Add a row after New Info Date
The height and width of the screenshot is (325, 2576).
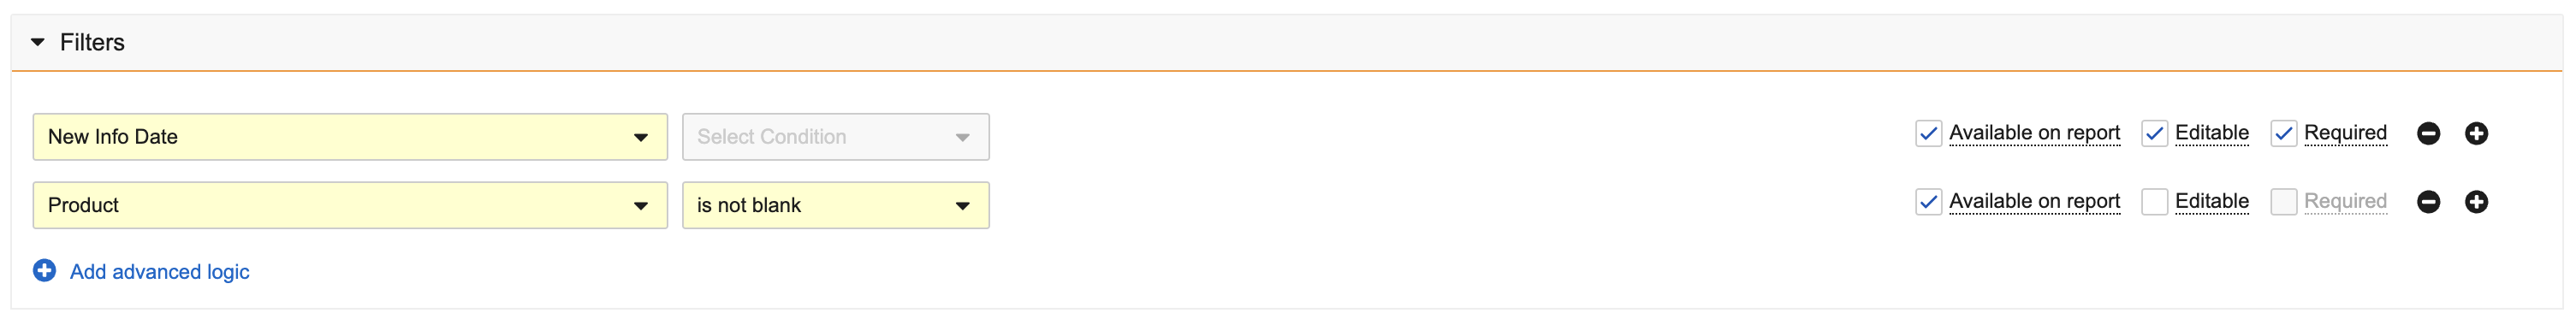point(2476,133)
